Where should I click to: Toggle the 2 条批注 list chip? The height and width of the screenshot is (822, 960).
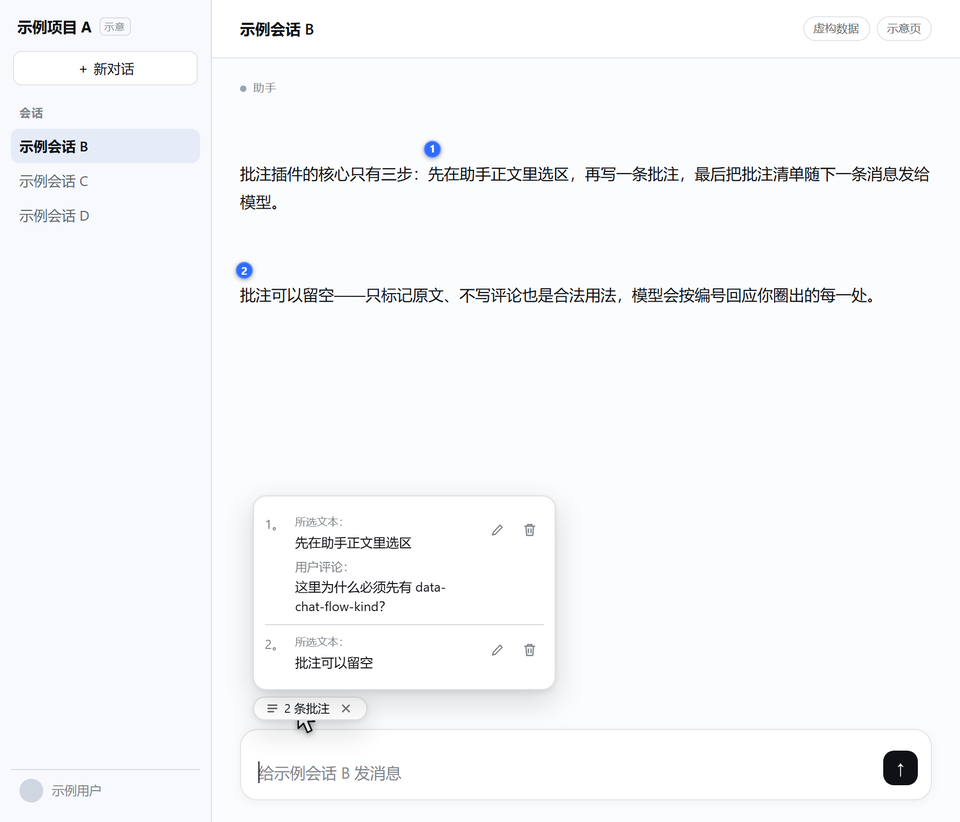[x=298, y=708]
